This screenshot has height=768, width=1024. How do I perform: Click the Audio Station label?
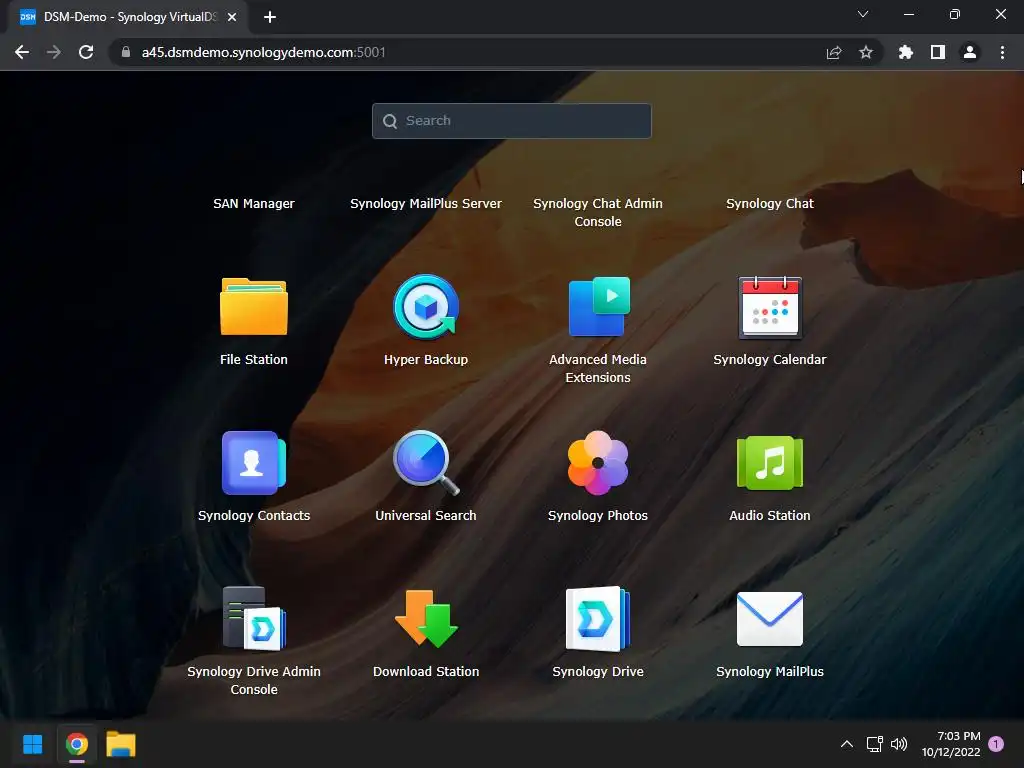770,516
